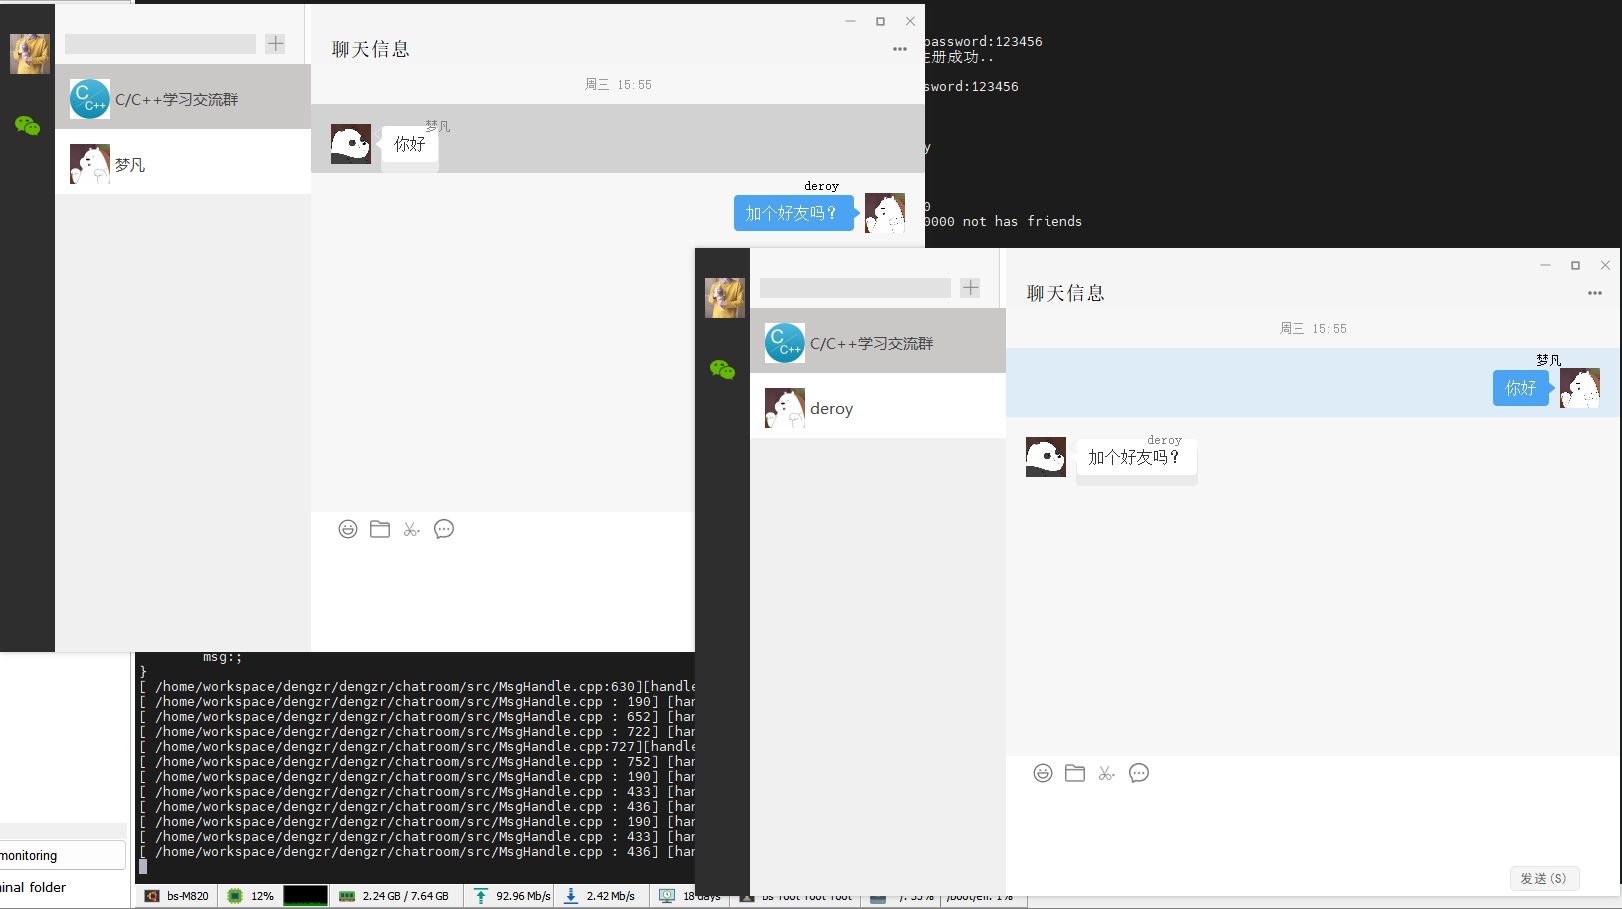Open file folder icon in left chat window

380,529
